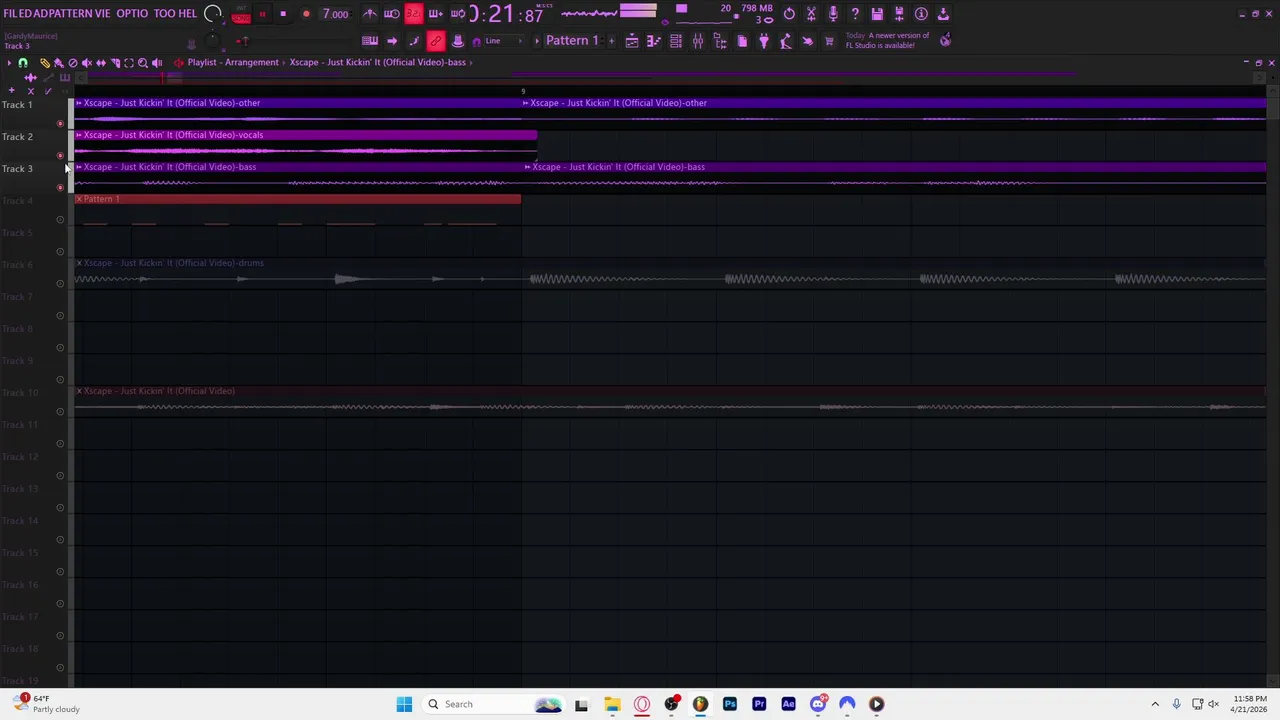Toggle PAT/SONG mode switch
Image resolution: width=1280 pixels, height=720 pixels.
[241, 14]
